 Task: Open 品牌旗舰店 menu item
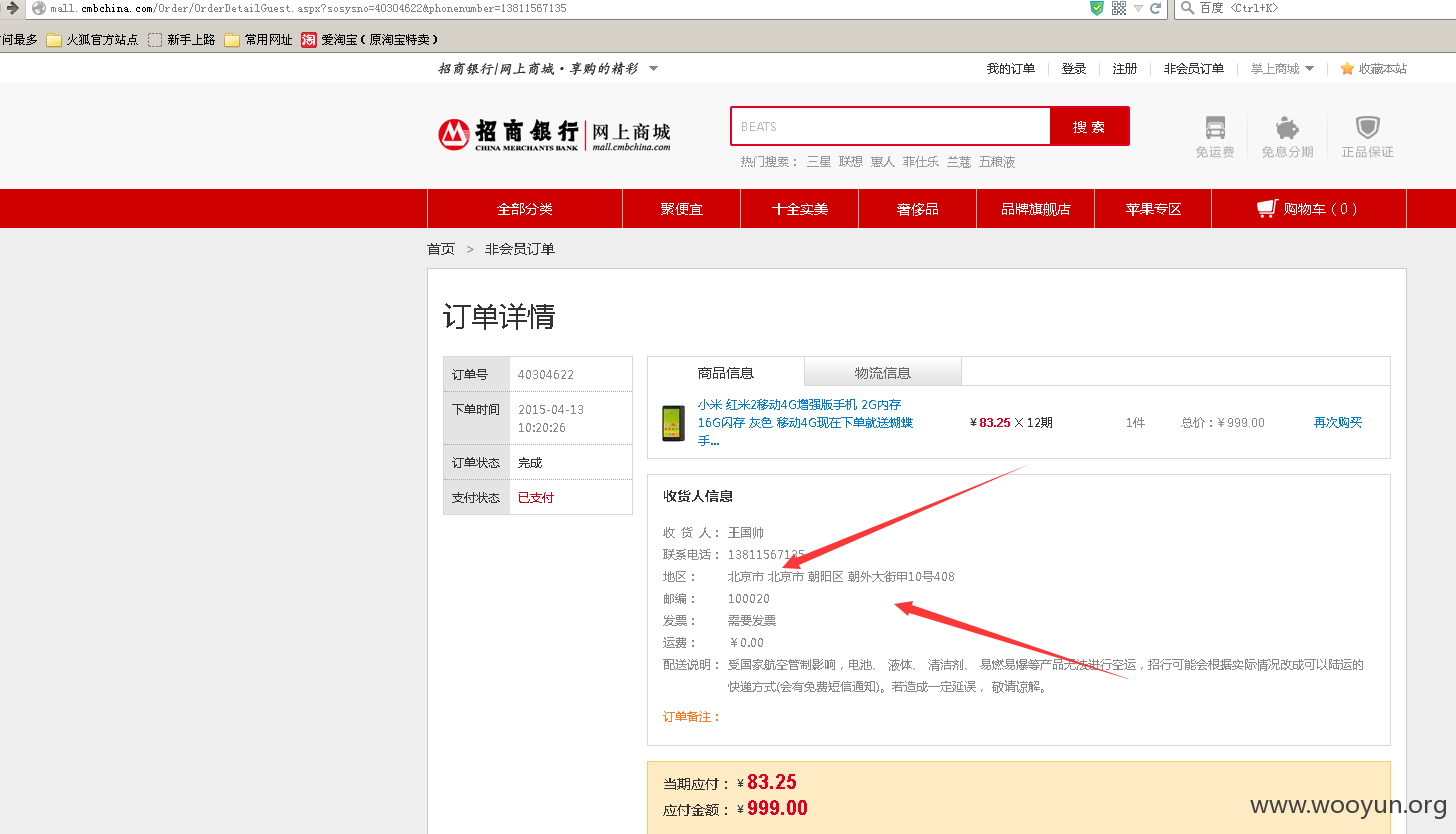pos(1036,209)
